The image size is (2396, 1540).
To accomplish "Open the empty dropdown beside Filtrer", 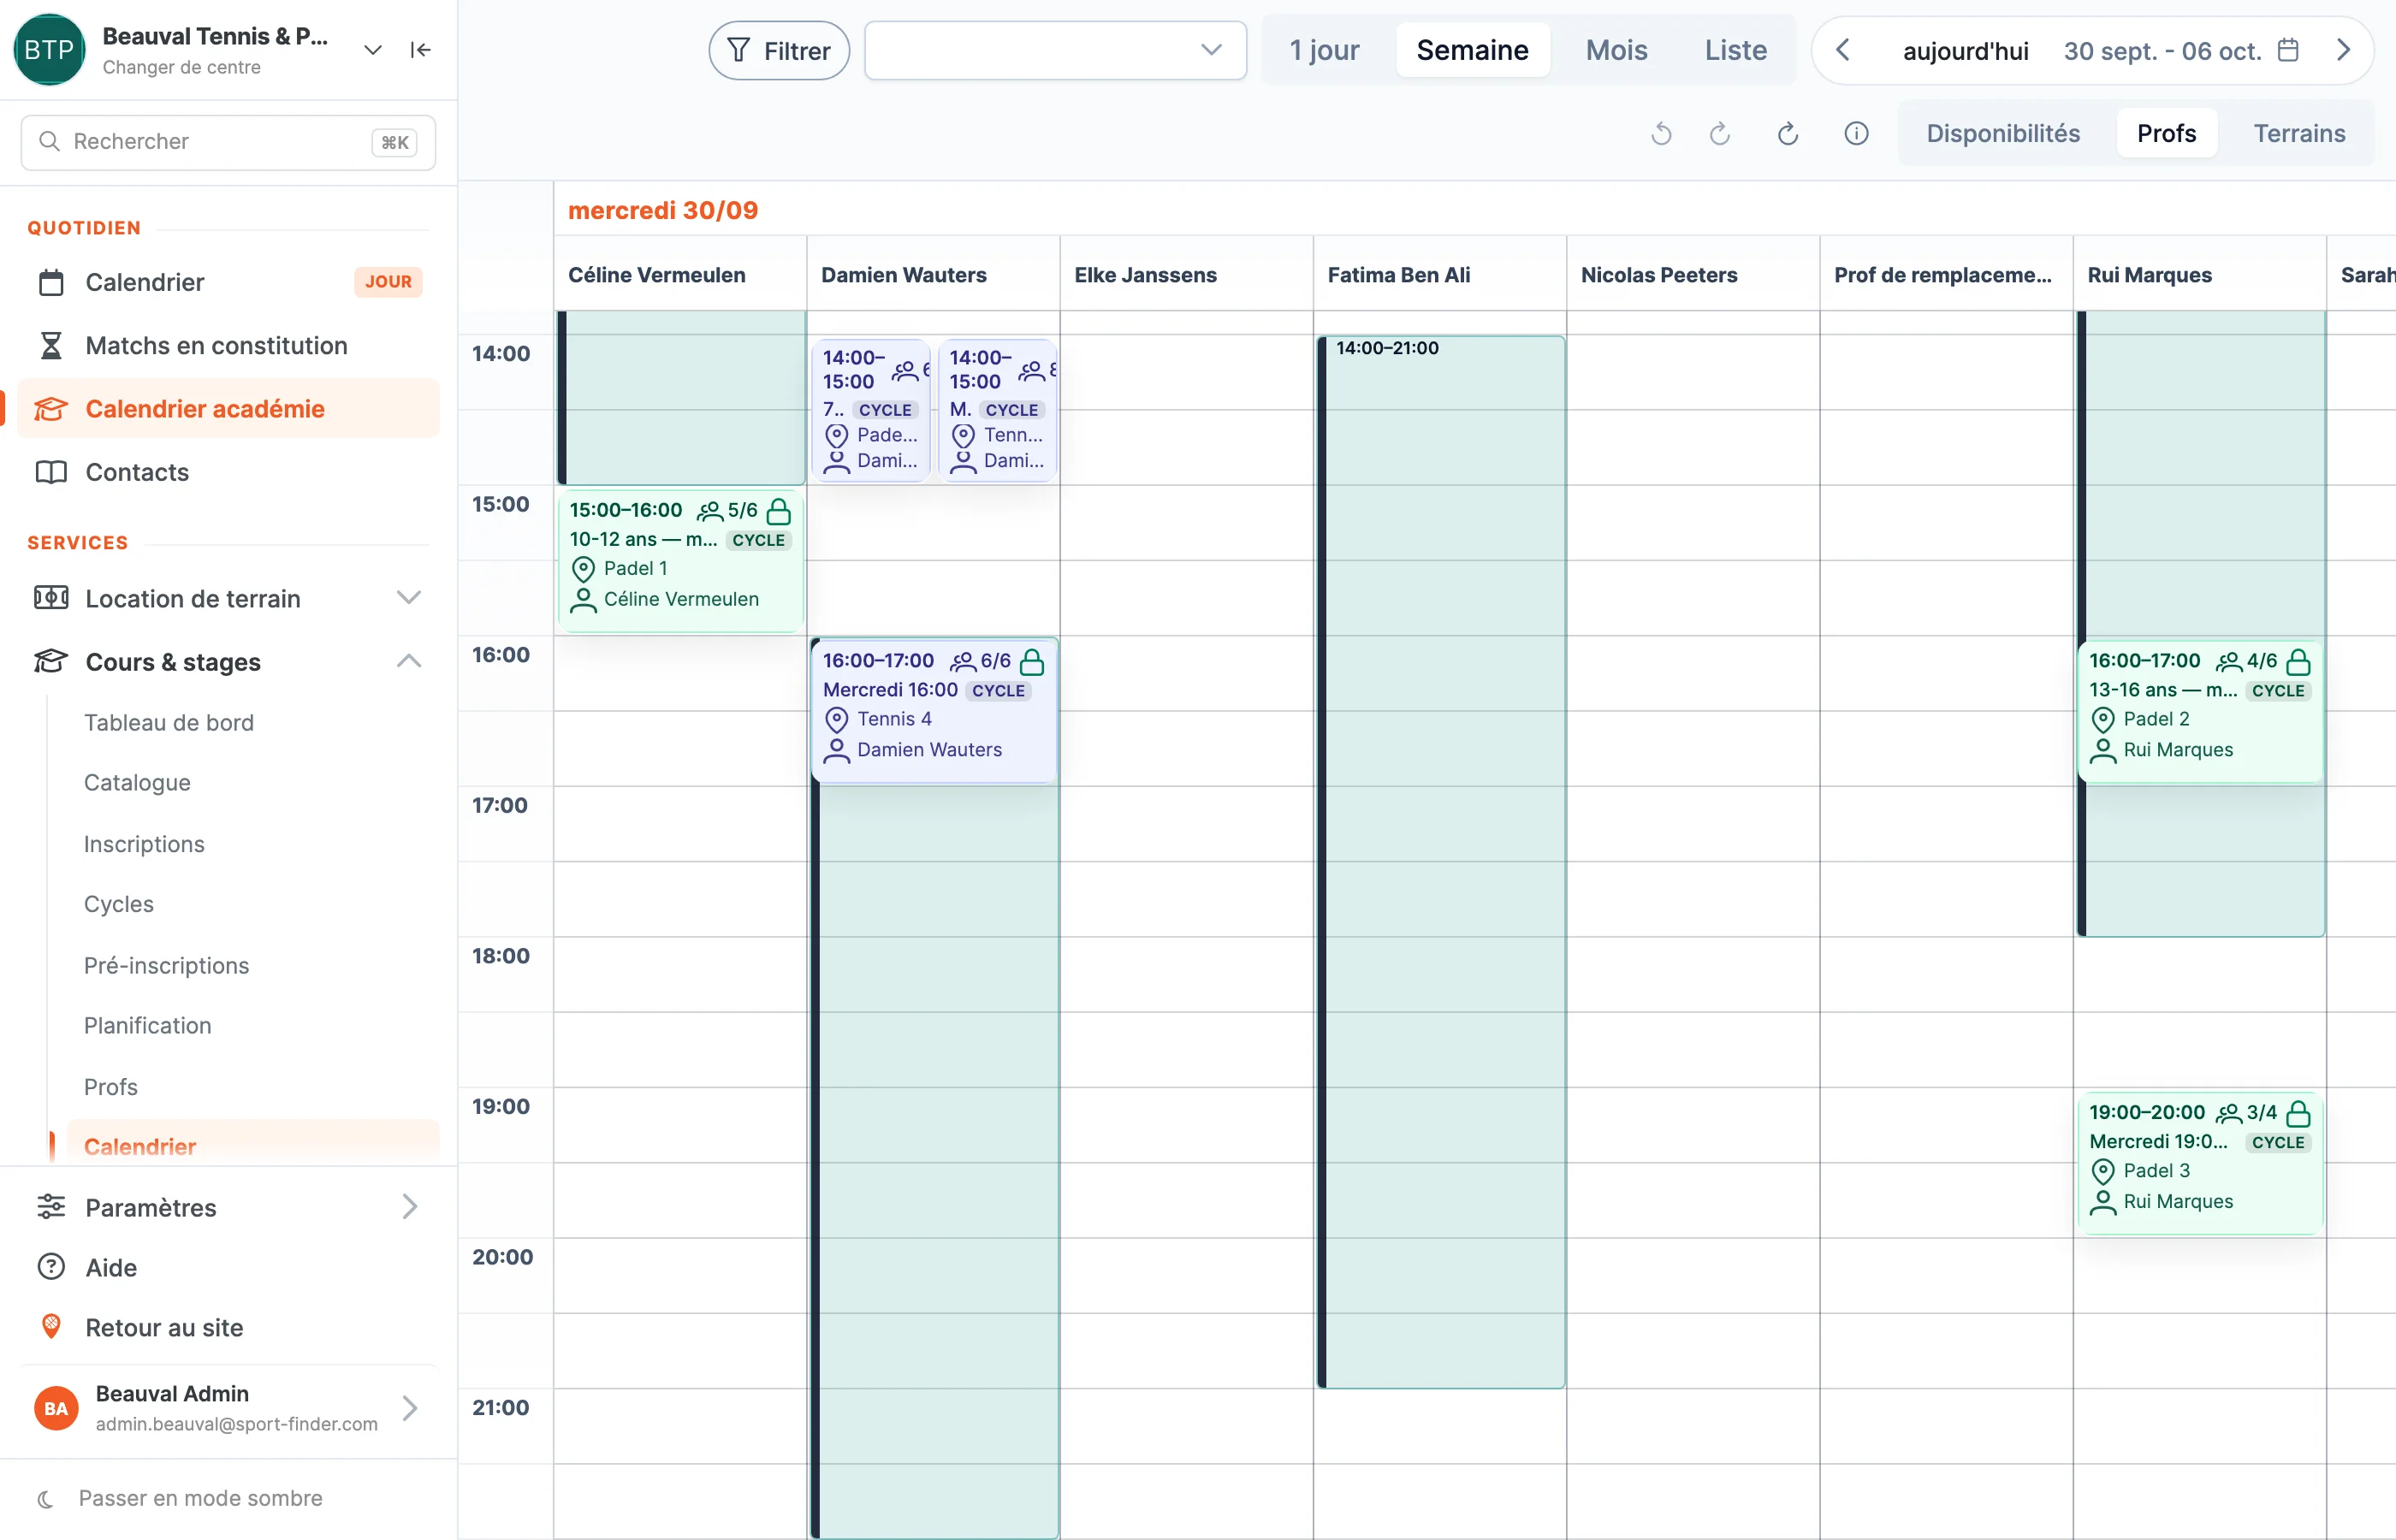I will (1055, 50).
